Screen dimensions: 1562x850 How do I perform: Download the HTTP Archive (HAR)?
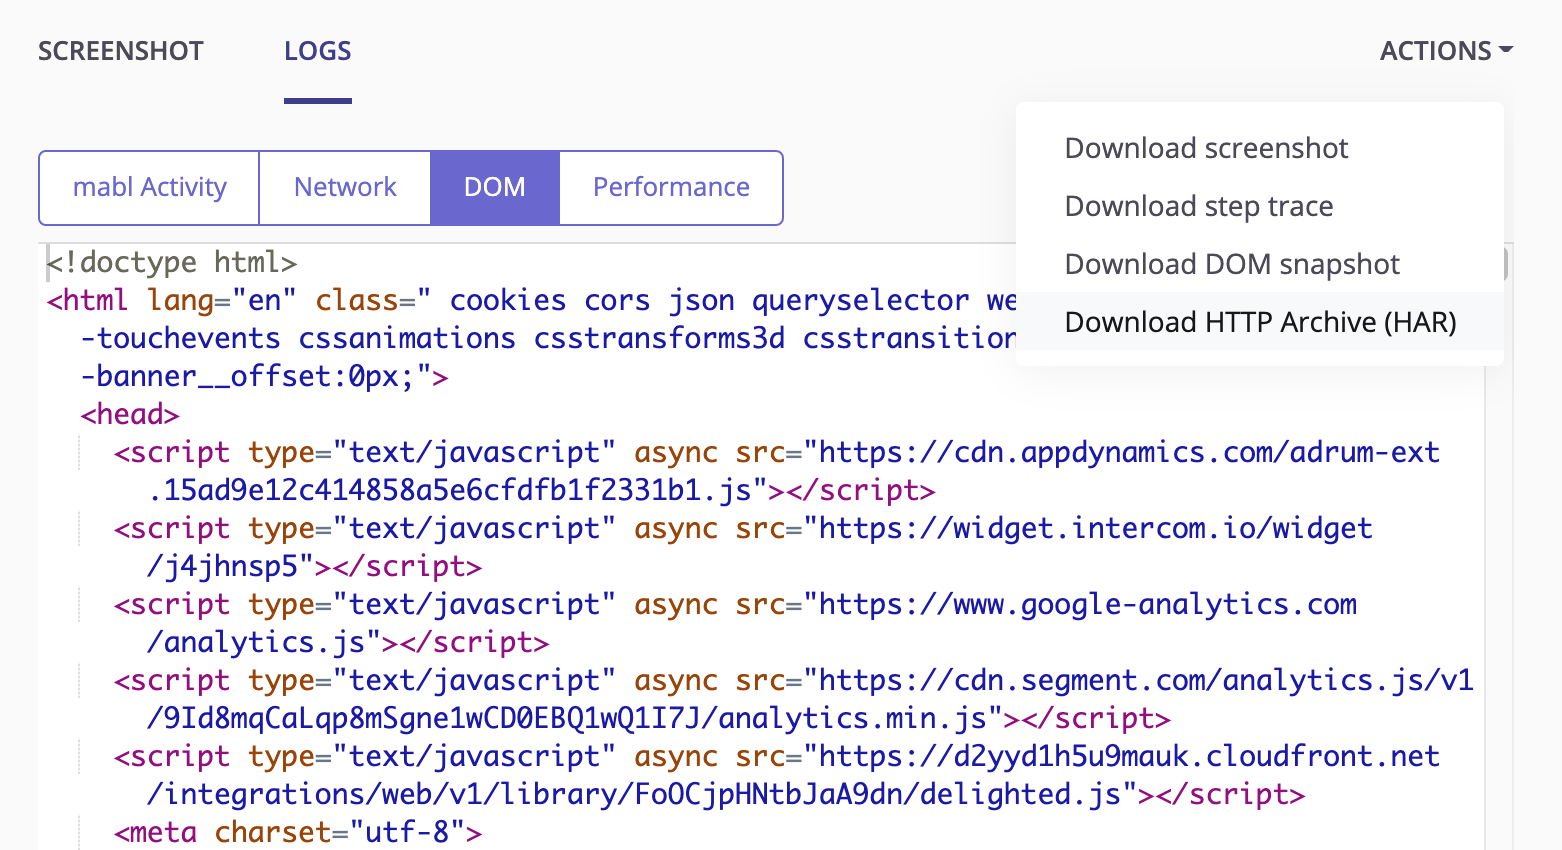pyautogui.click(x=1261, y=321)
